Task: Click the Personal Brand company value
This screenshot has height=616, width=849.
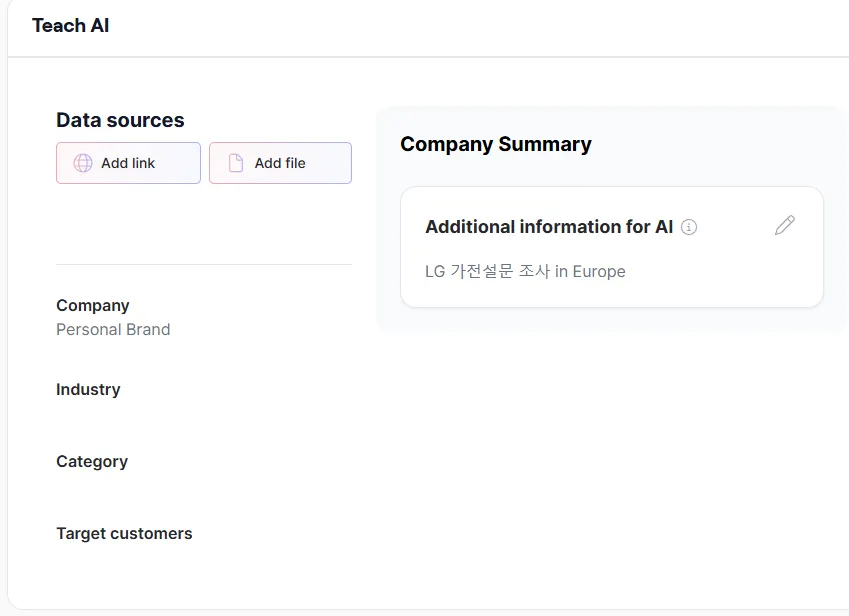Action: 113,329
